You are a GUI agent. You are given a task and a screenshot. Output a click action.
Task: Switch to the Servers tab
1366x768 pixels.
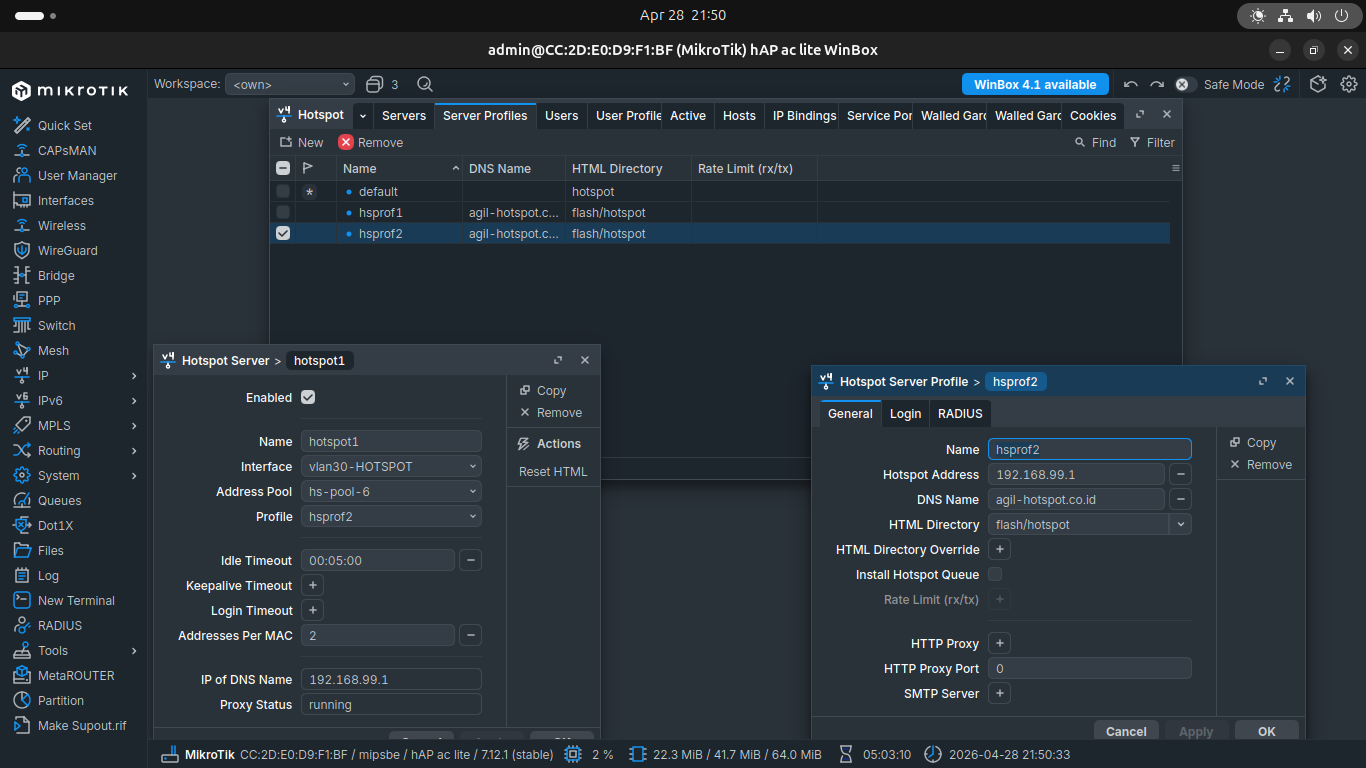pos(404,116)
